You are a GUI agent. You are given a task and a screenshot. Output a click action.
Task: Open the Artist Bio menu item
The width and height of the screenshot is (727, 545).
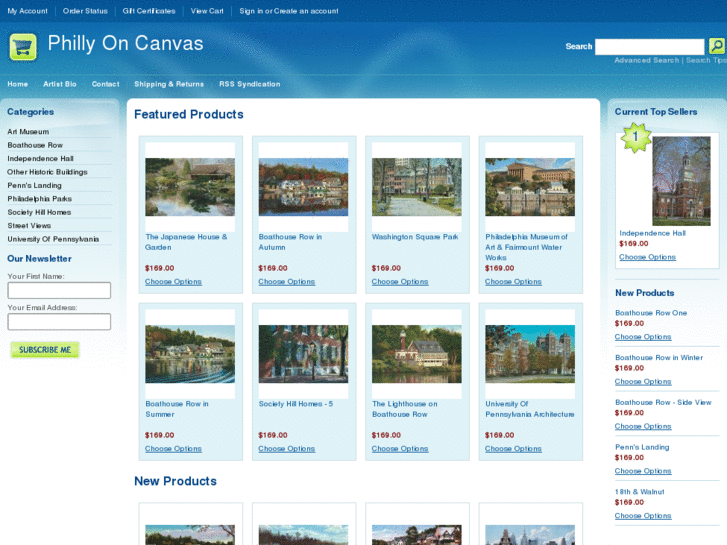point(60,84)
